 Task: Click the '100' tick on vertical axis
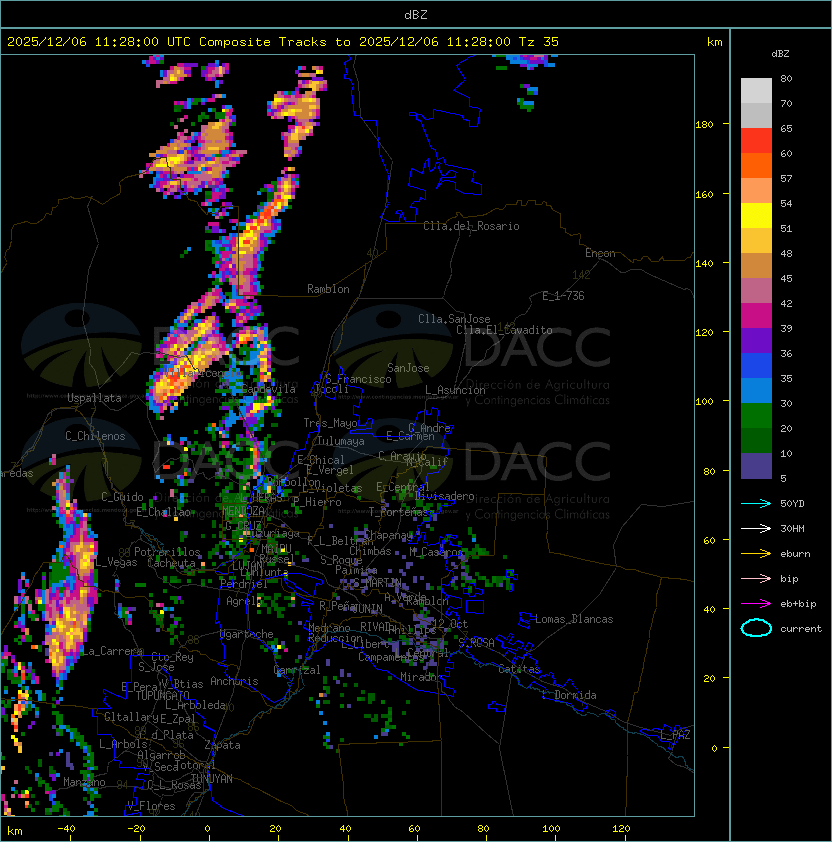[704, 402]
